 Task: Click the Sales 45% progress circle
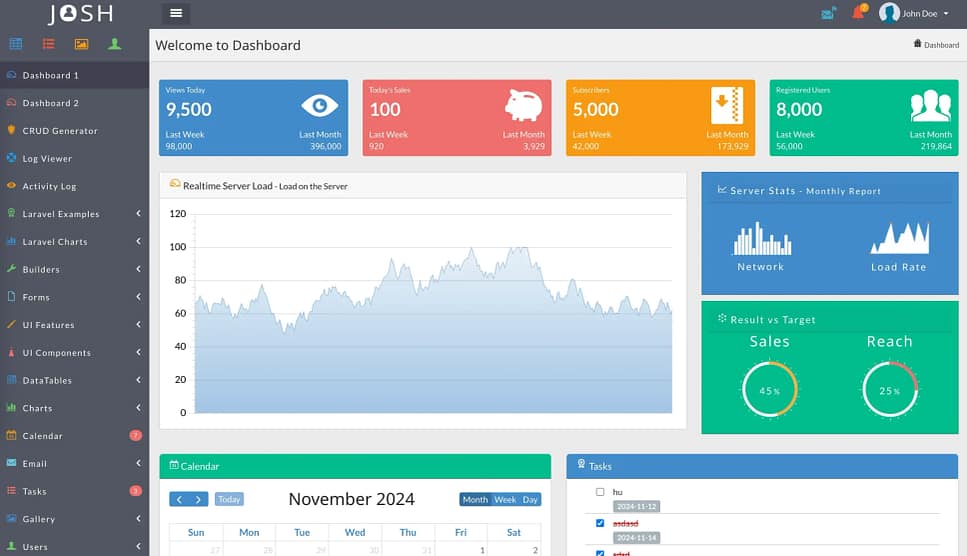pyautogui.click(x=769, y=390)
